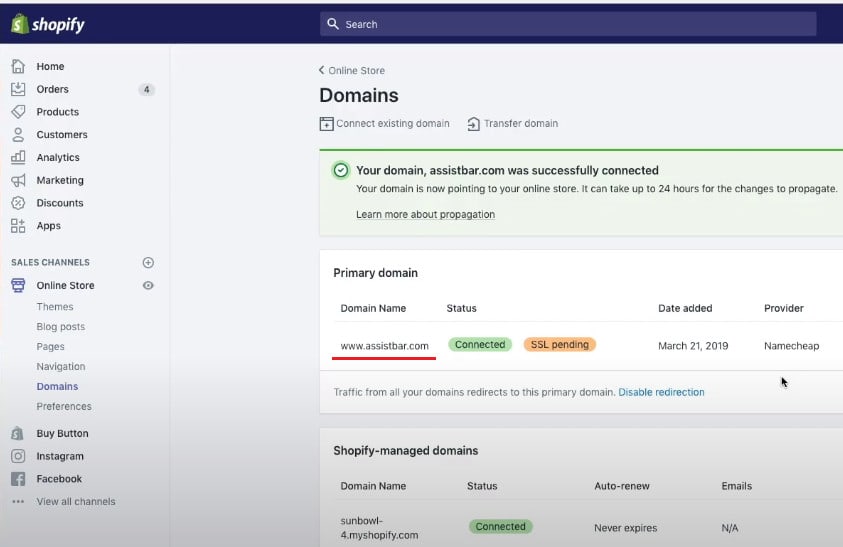Click the Discounts badge icon
This screenshot has height=547, width=843.
coord(18,203)
